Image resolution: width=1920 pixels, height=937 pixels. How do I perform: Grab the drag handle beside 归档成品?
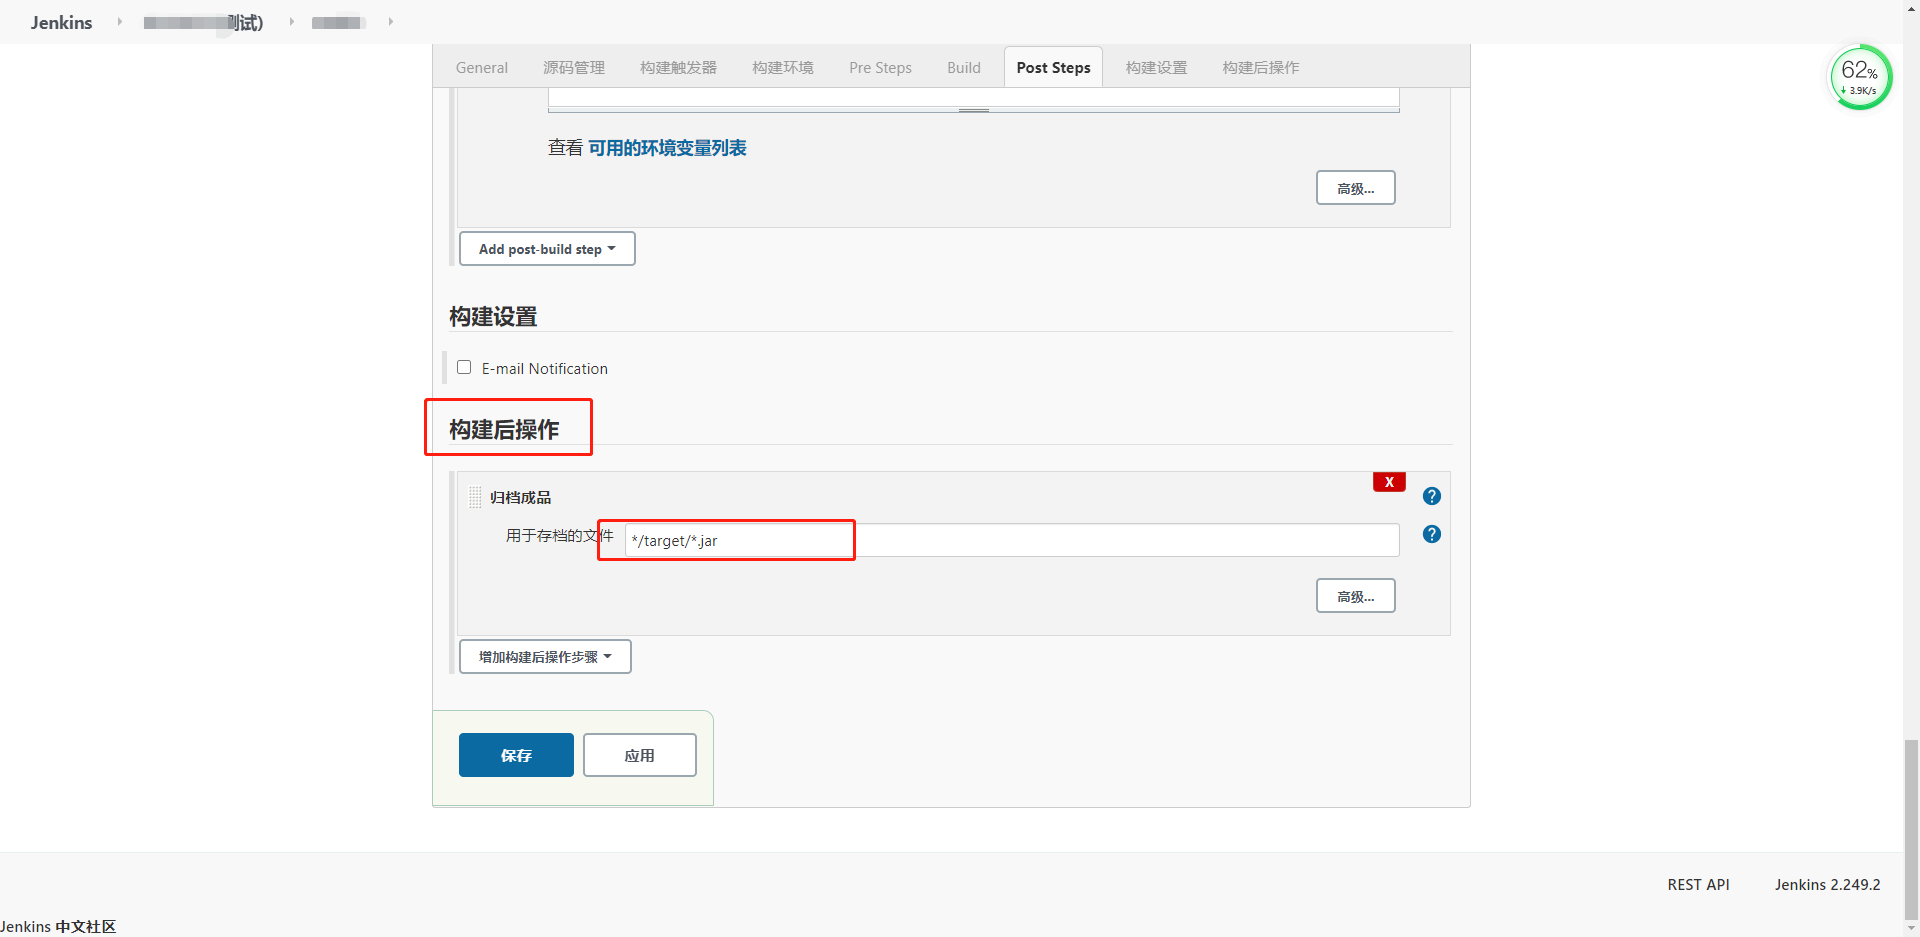475,497
